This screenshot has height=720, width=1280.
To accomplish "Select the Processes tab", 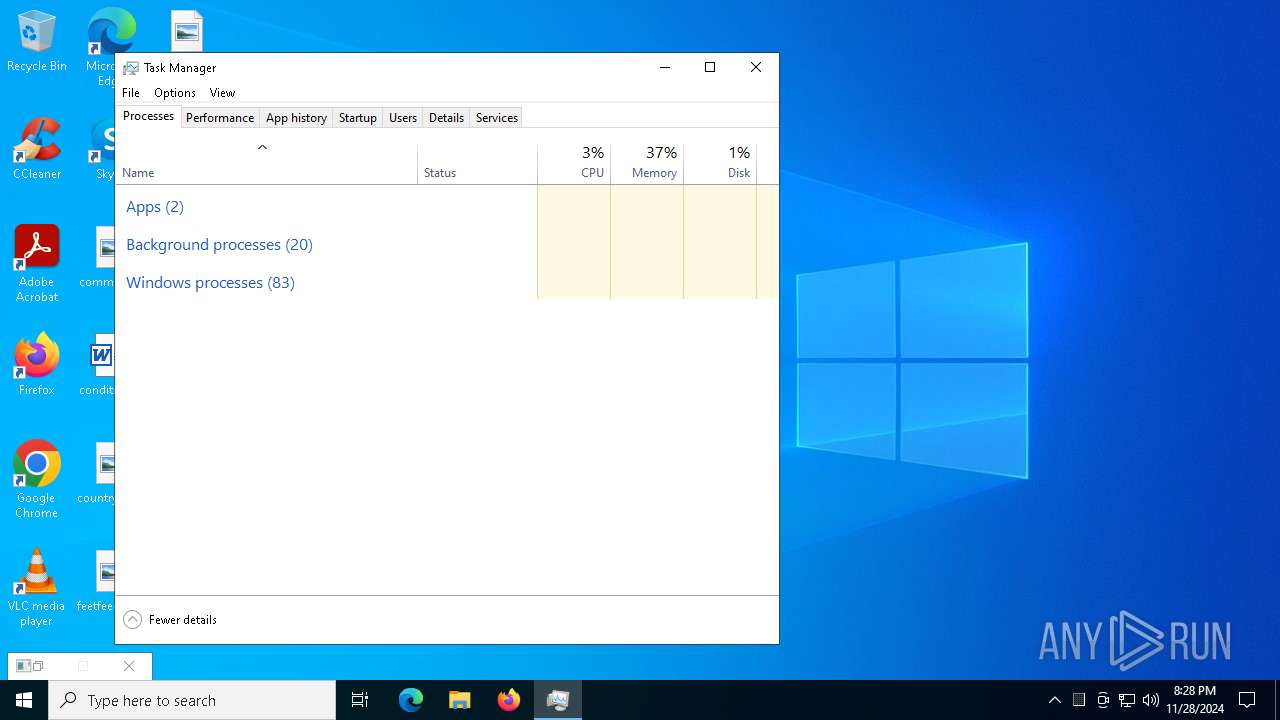I will [x=148, y=116].
